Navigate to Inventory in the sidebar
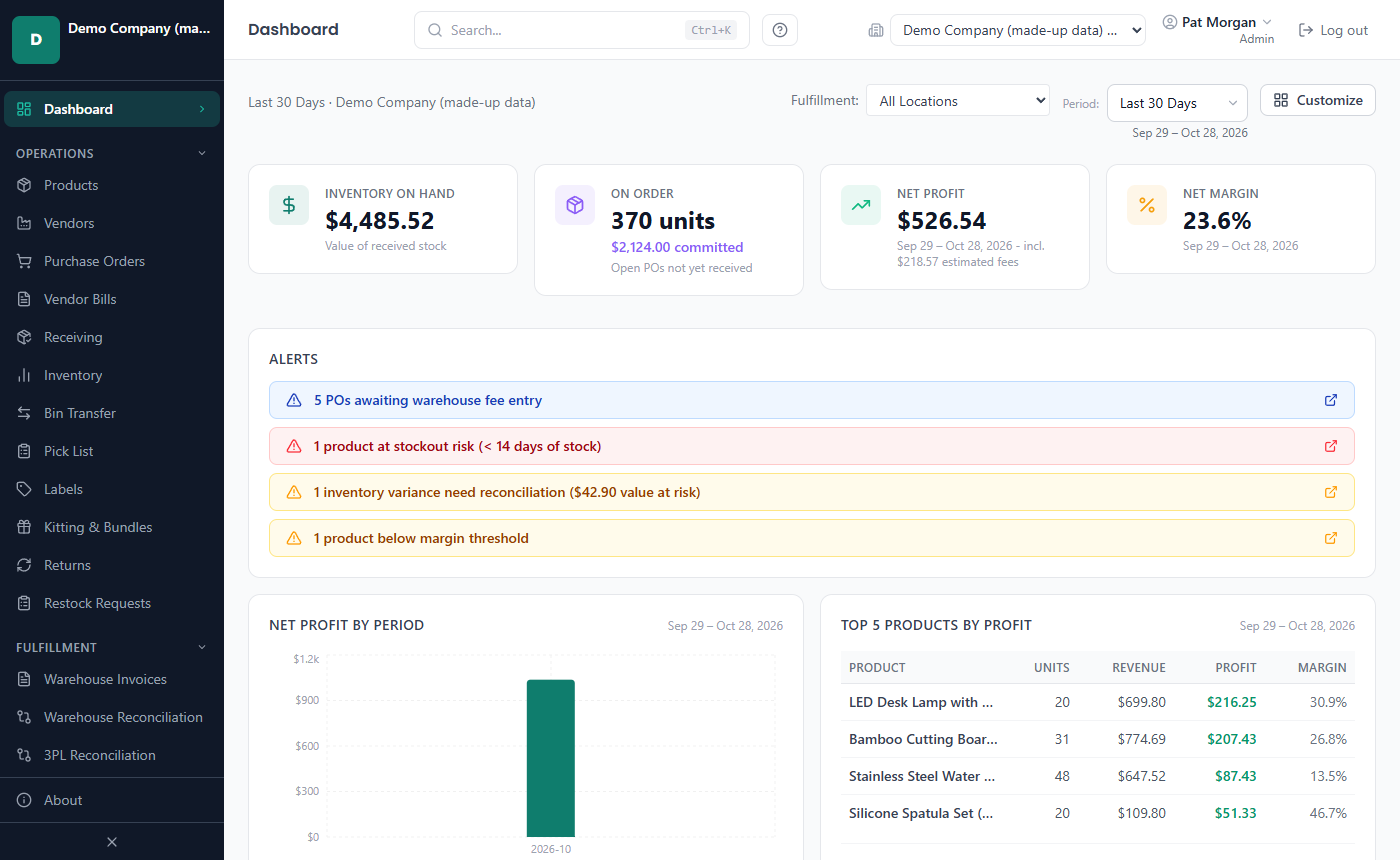 tap(112, 375)
